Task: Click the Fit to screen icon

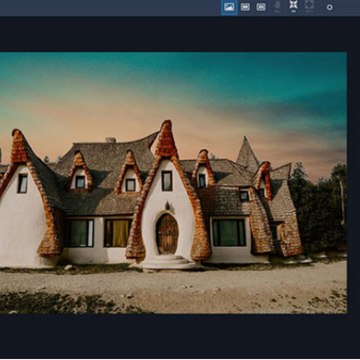Action: click(293, 6)
